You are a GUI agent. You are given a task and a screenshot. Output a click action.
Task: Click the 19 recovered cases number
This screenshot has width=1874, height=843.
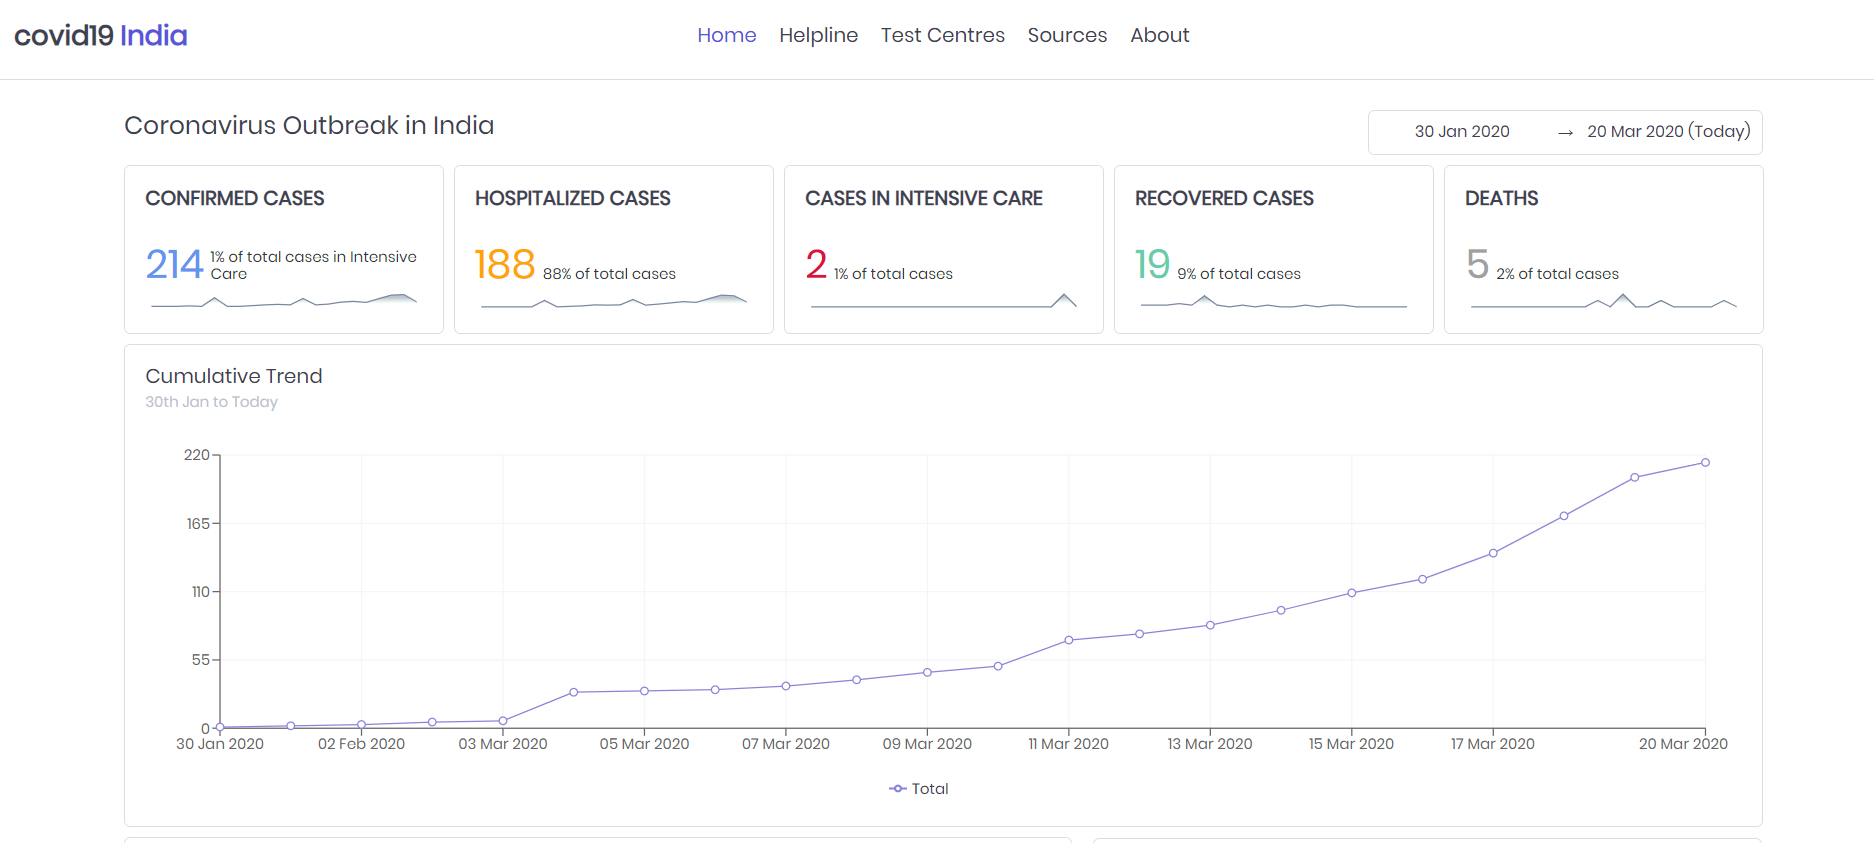point(1152,265)
